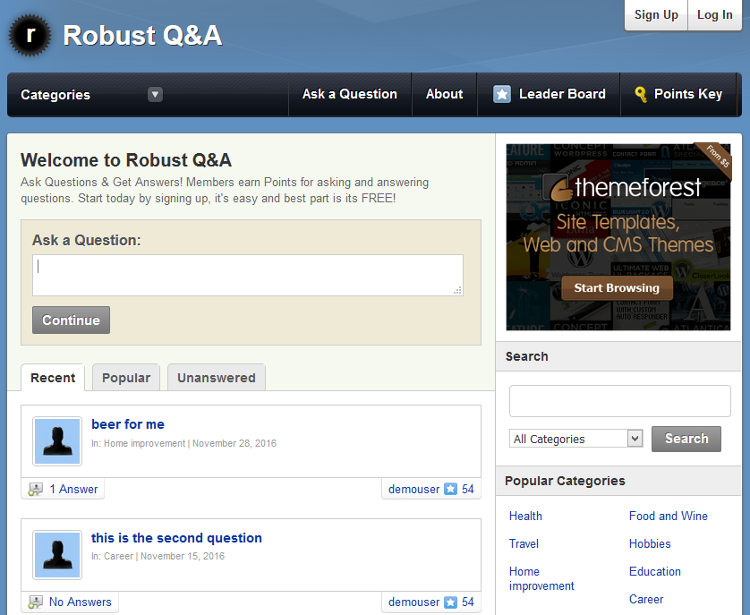Open the Food and Wine category
This screenshot has width=750, height=615.
click(668, 516)
